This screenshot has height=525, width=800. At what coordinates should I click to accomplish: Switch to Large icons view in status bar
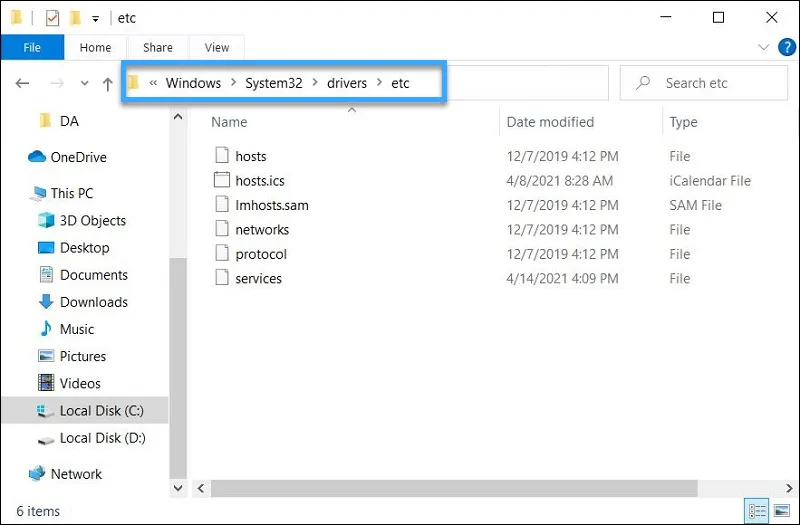782,511
